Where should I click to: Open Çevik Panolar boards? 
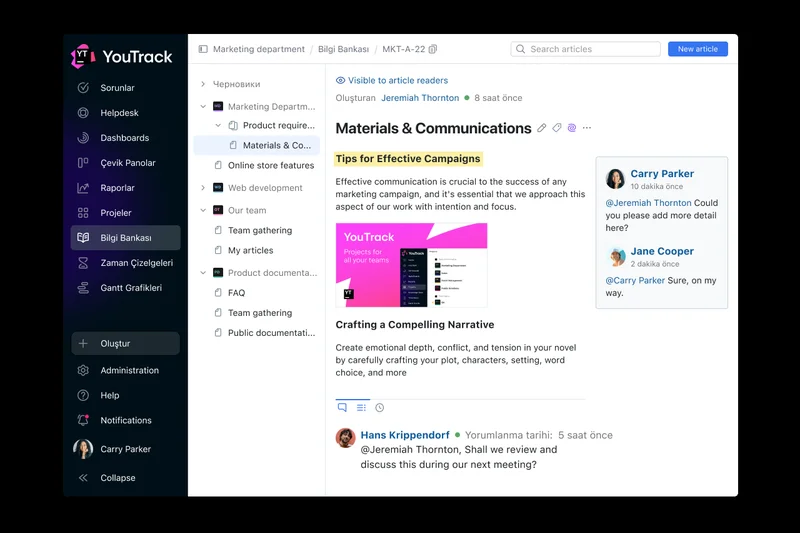click(x=126, y=163)
